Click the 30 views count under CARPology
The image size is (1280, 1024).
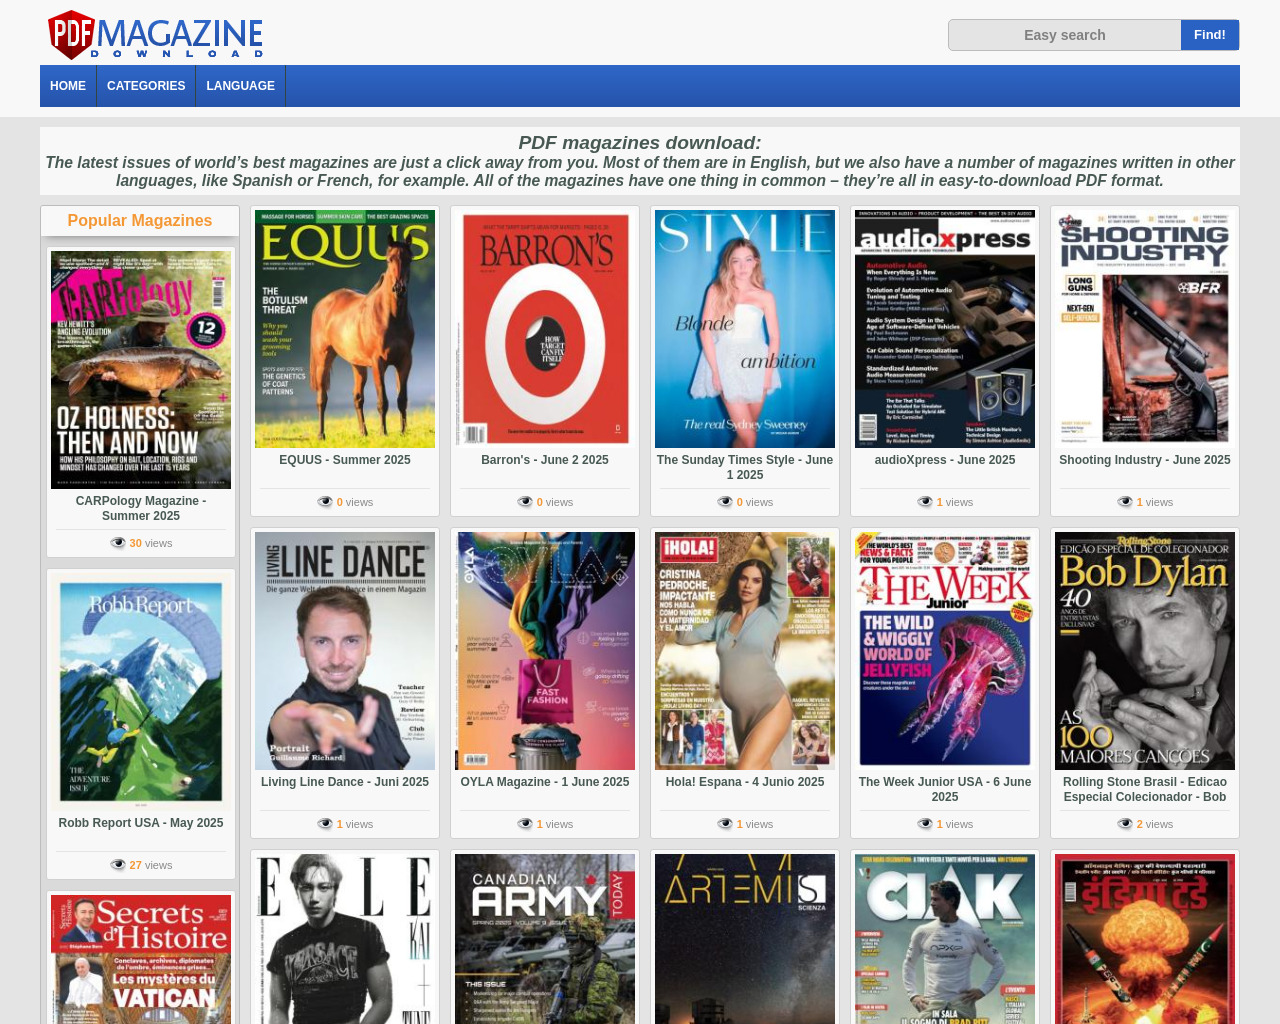[x=151, y=543]
